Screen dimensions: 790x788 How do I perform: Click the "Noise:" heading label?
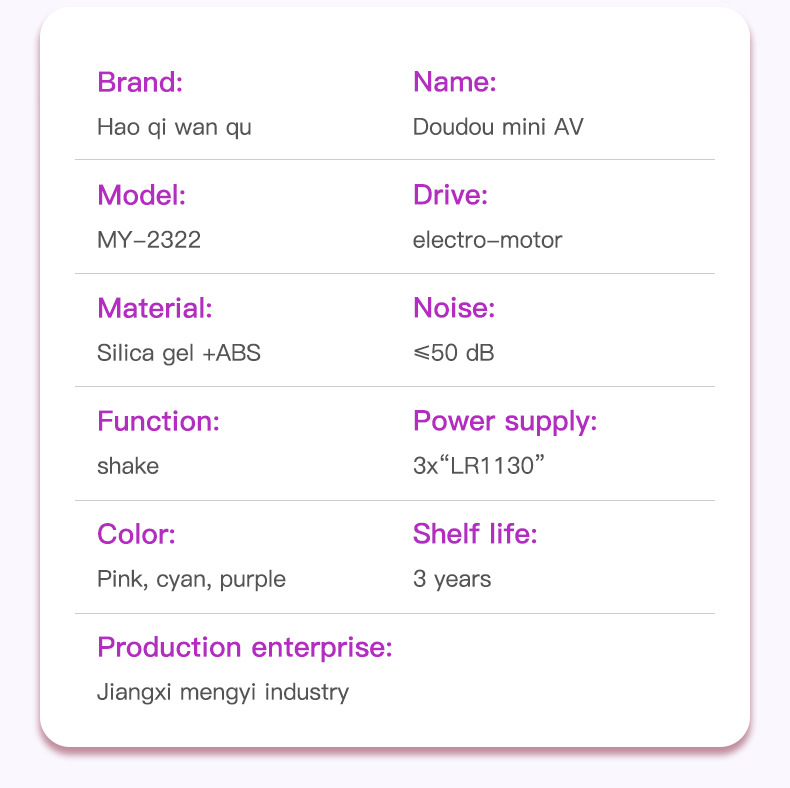click(453, 308)
